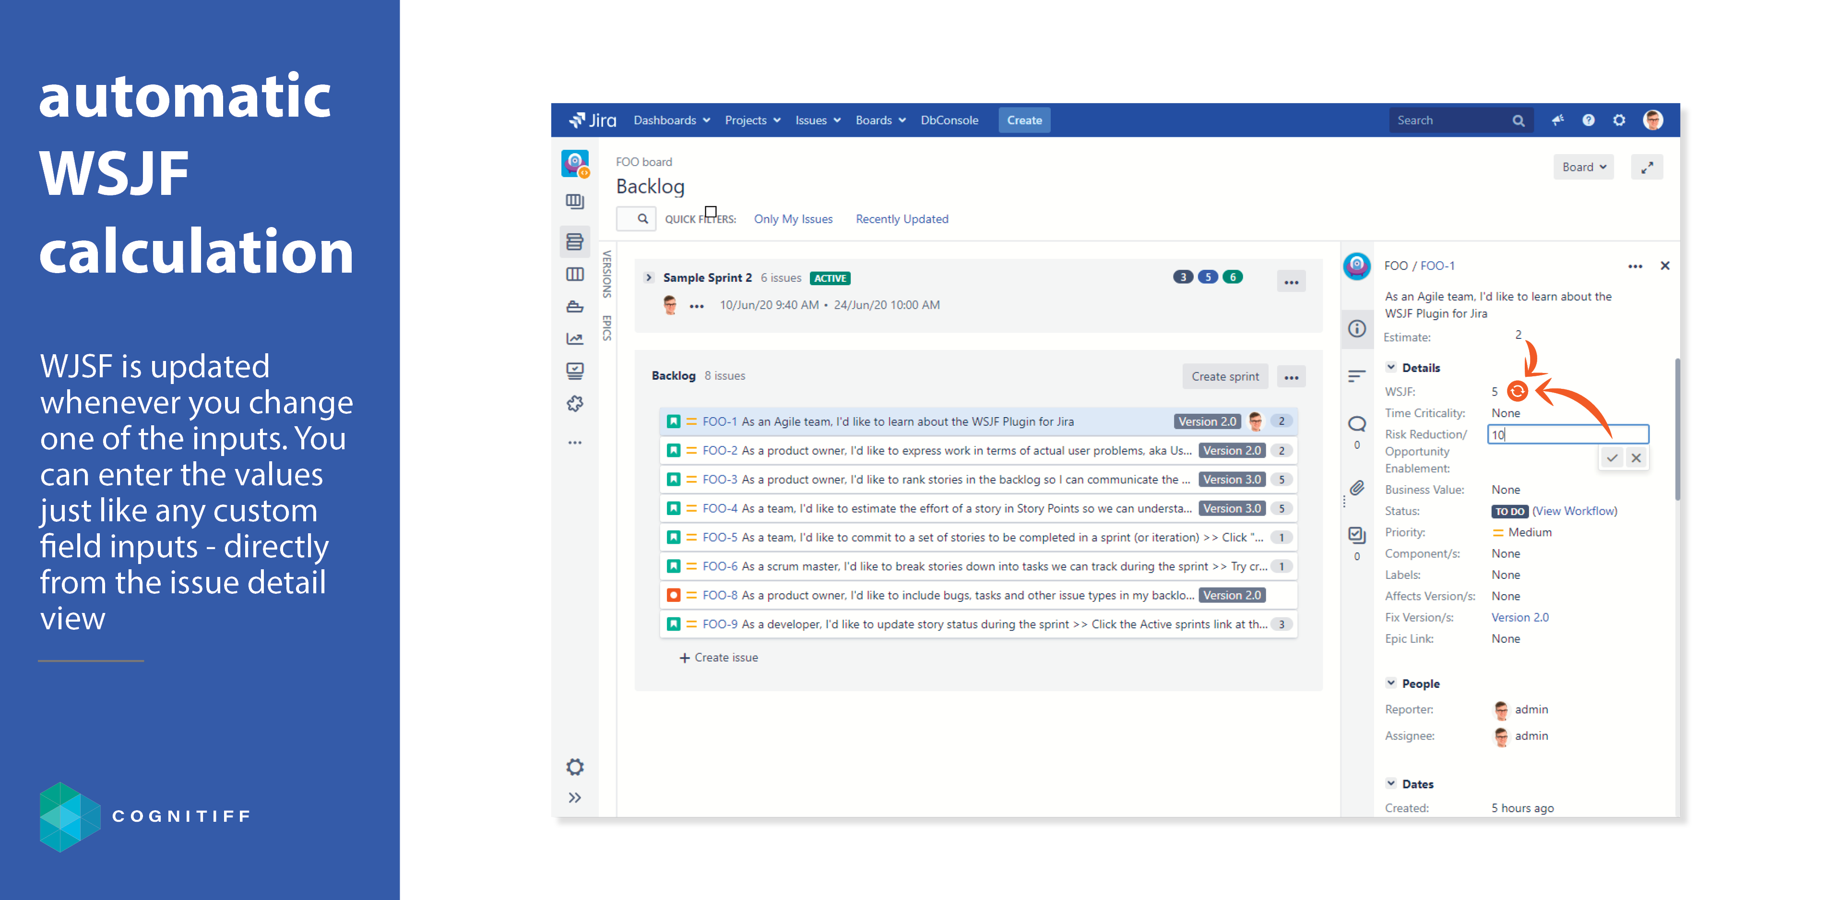Close the FOO-1 issue detail panel
1839x900 pixels.
[1665, 266]
